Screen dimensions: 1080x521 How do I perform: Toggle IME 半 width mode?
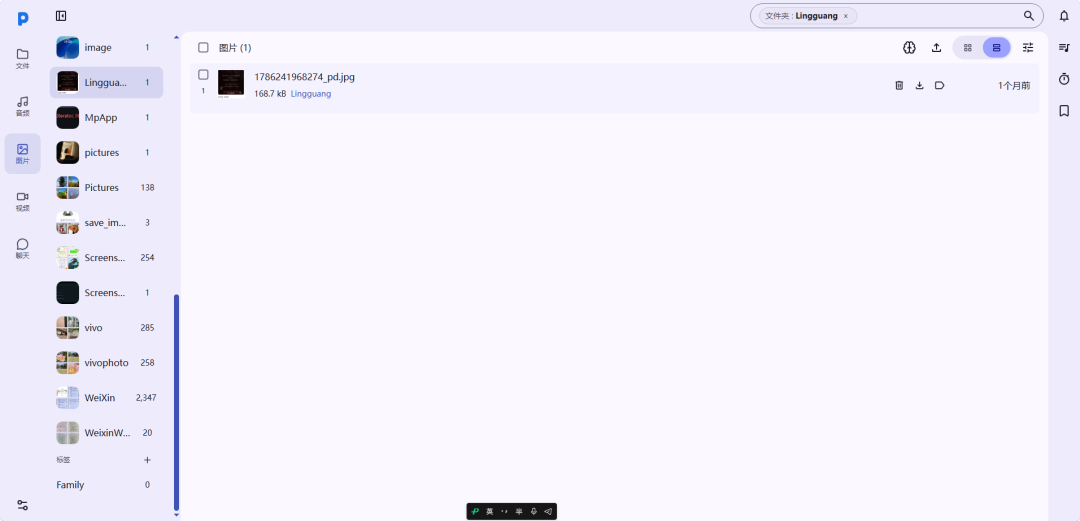point(519,511)
